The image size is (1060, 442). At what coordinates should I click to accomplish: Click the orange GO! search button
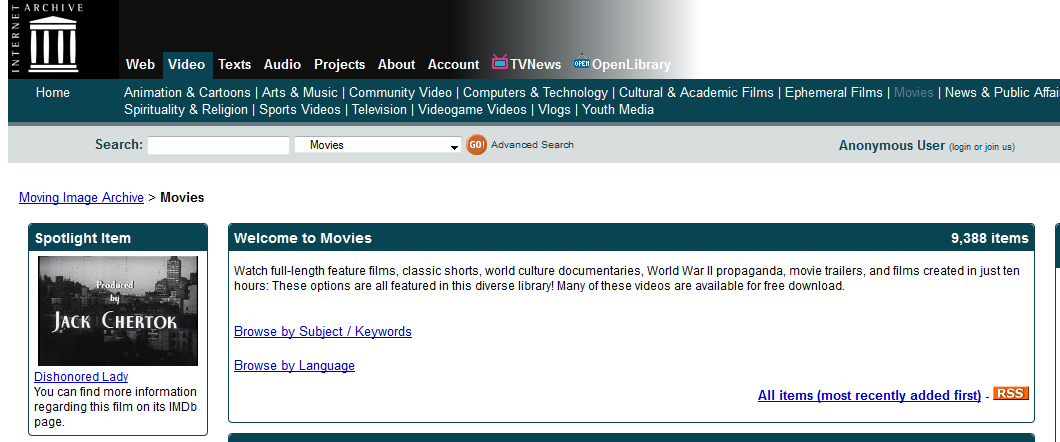[x=476, y=145]
